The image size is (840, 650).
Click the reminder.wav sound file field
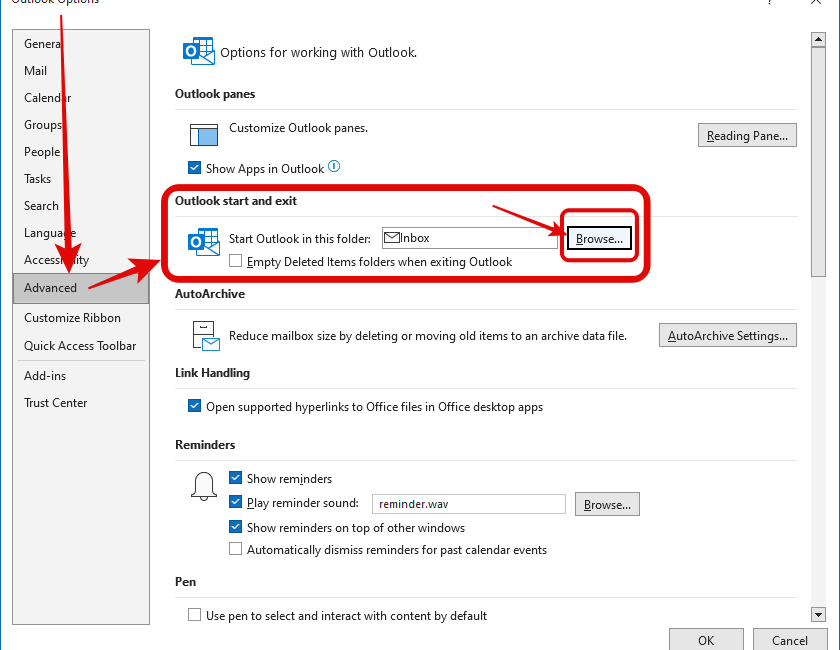point(469,504)
